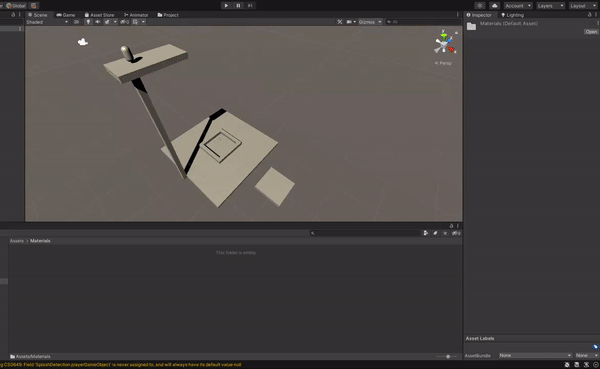
Task: Toggle the scene grid visibility icon
Action: pos(135,22)
